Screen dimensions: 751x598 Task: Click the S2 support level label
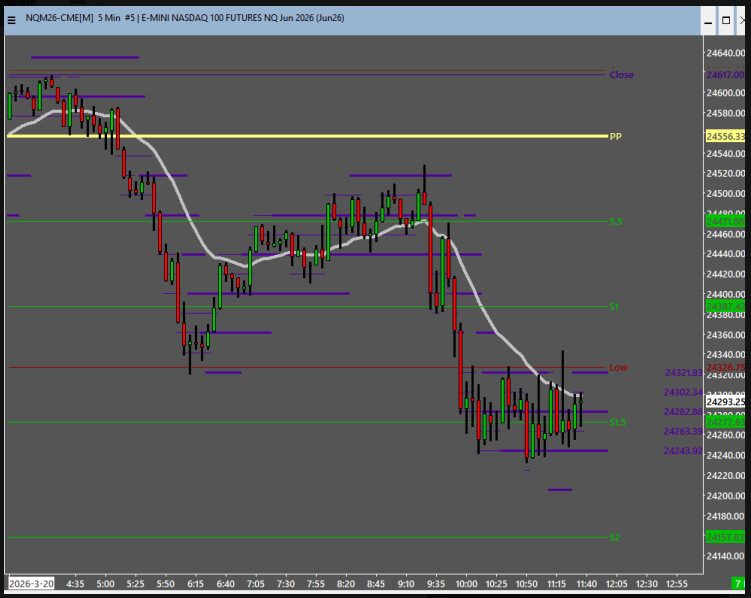point(614,537)
